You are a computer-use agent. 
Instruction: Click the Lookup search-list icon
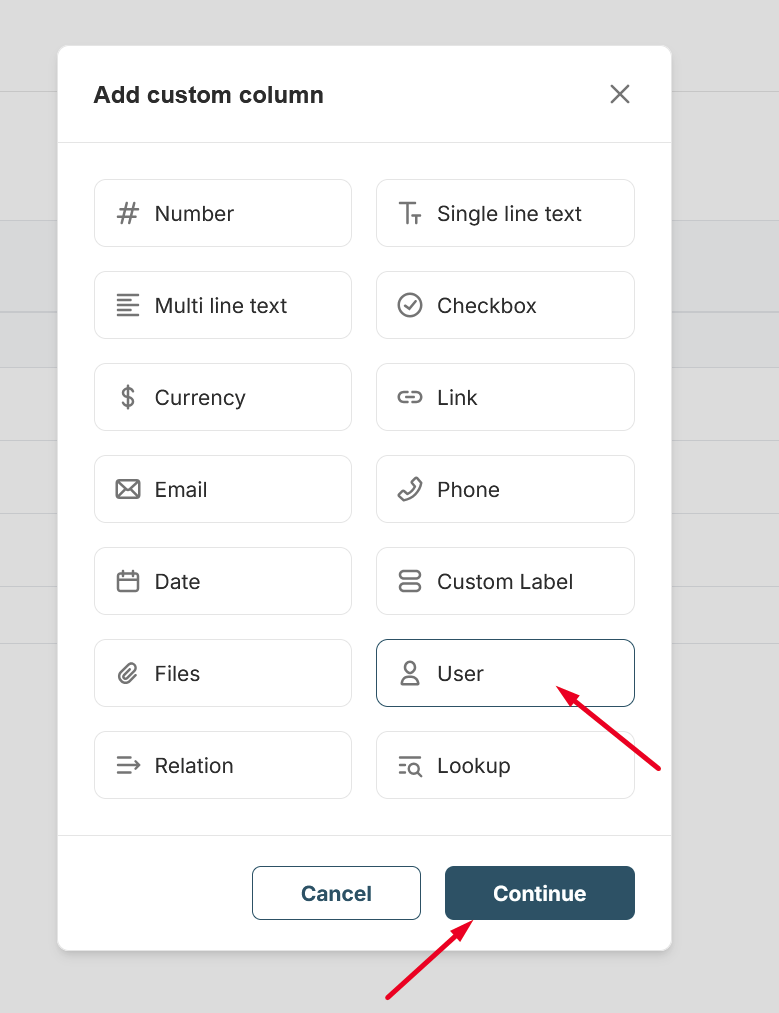pos(410,765)
